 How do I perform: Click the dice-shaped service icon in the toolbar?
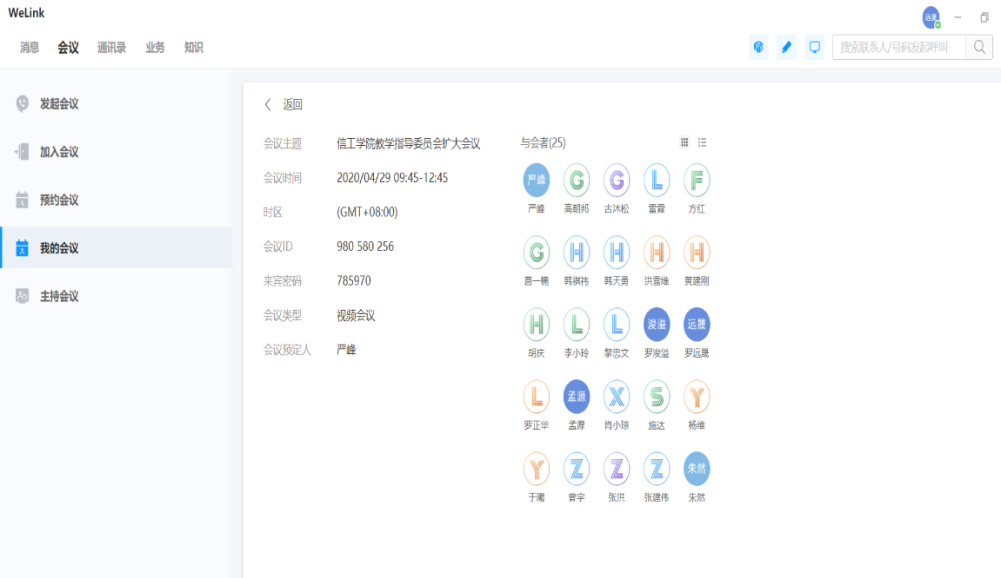coord(758,46)
